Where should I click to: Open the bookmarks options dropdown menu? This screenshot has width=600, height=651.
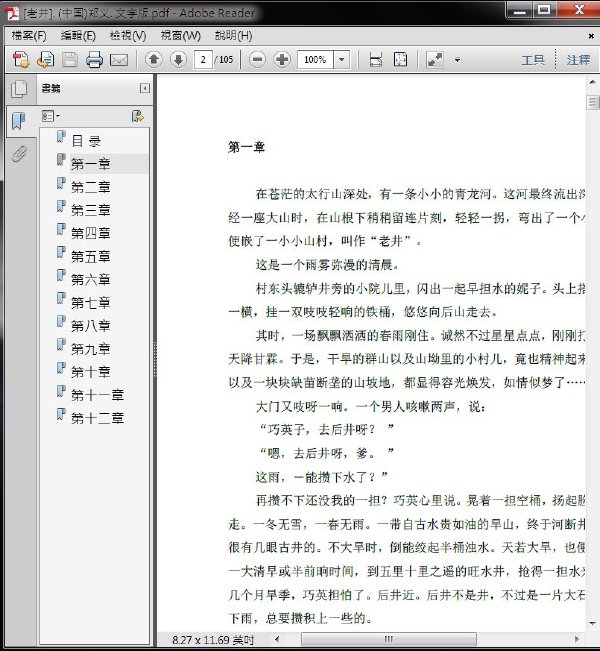(x=51, y=116)
